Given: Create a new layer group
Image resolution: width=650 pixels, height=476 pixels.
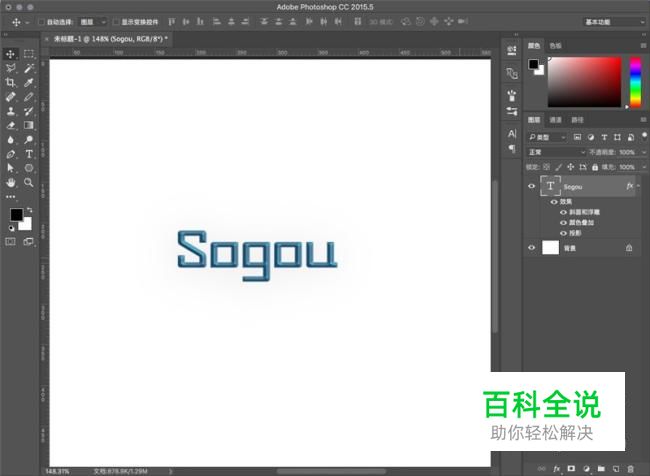Looking at the screenshot, I should point(601,469).
